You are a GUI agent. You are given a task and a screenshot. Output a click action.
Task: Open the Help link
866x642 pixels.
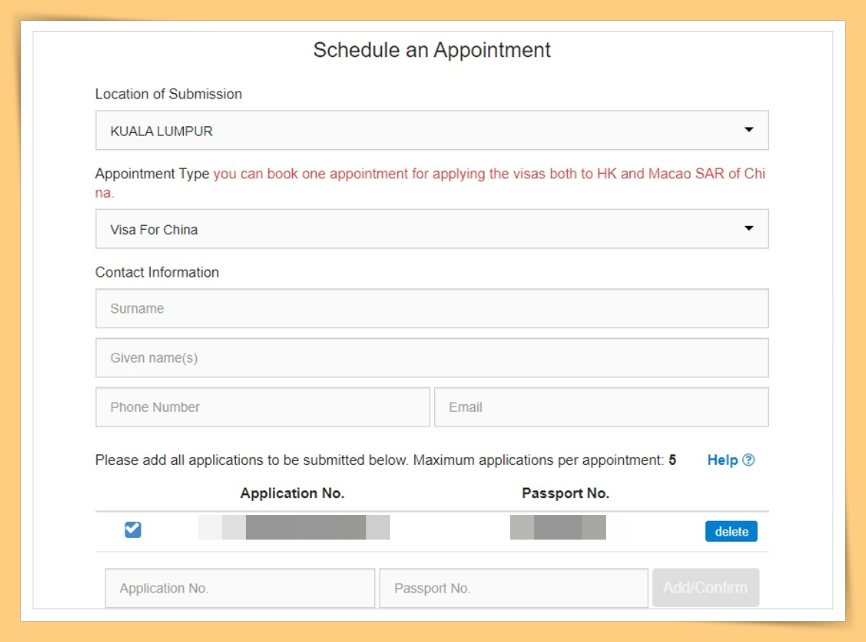pos(722,460)
